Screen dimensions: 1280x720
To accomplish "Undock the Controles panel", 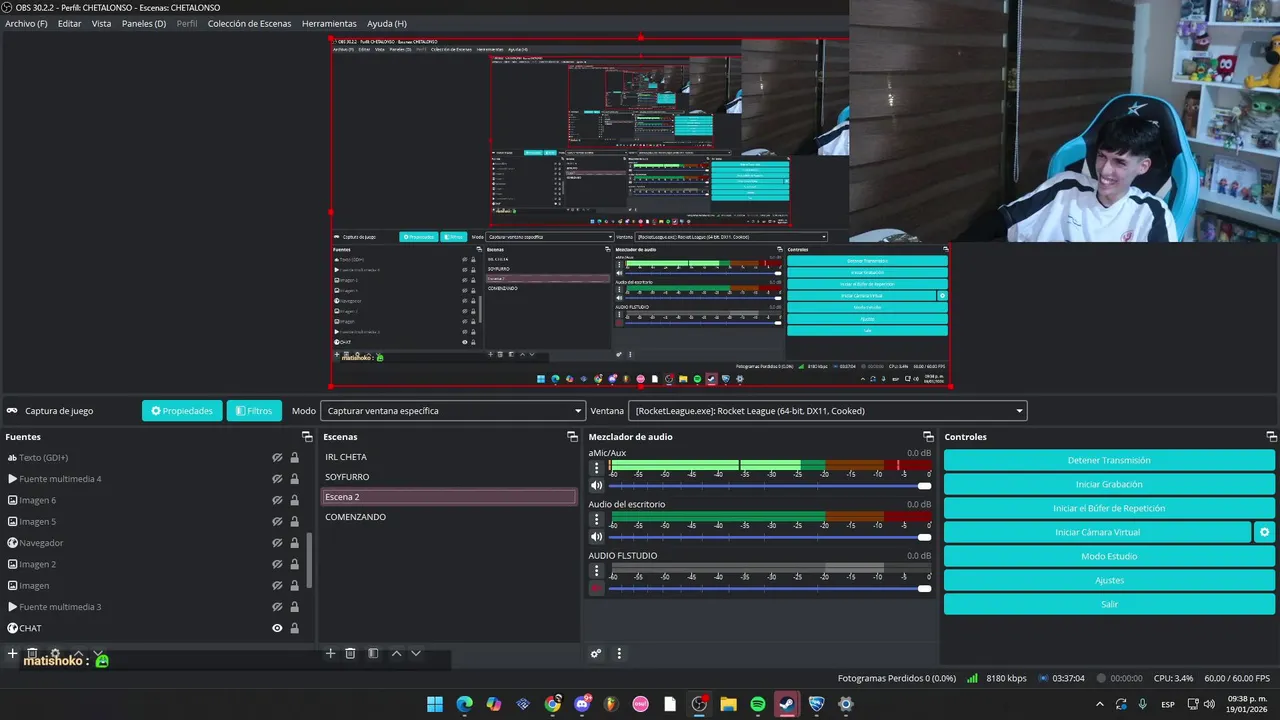I will coord(1271,437).
